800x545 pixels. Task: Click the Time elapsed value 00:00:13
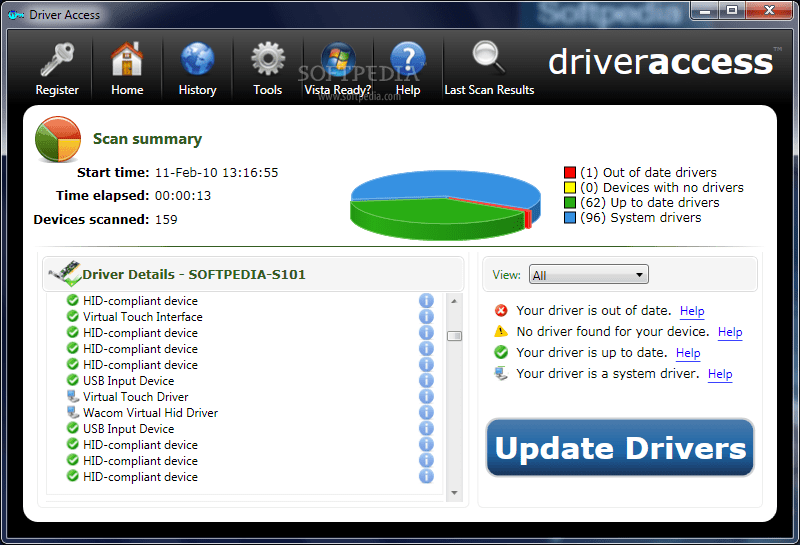[x=183, y=195]
